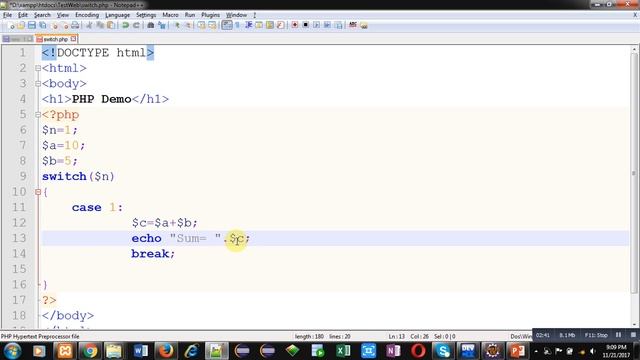The width and height of the screenshot is (640, 360).
Task: Click the Paste clipboard toolbar icon
Action: (x=111, y=25)
